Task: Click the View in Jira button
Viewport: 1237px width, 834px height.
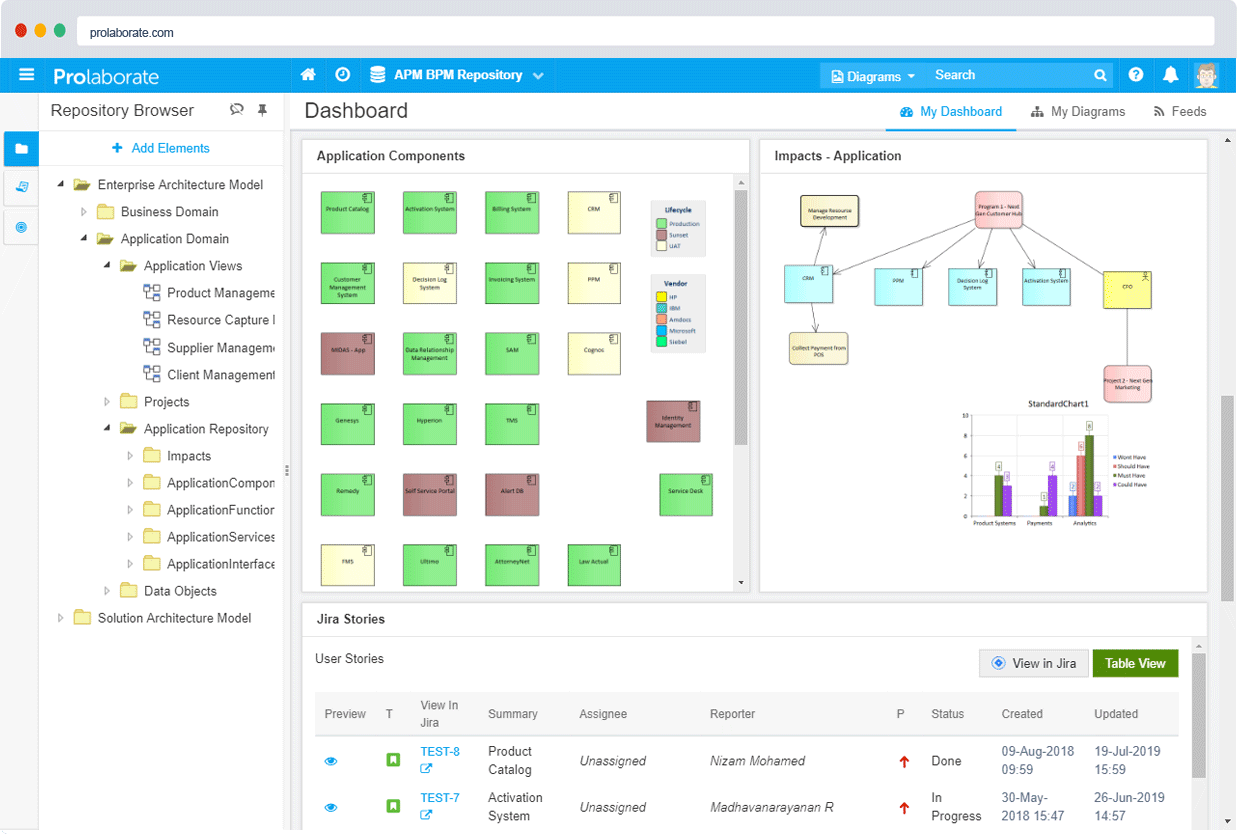Action: pos(1034,663)
